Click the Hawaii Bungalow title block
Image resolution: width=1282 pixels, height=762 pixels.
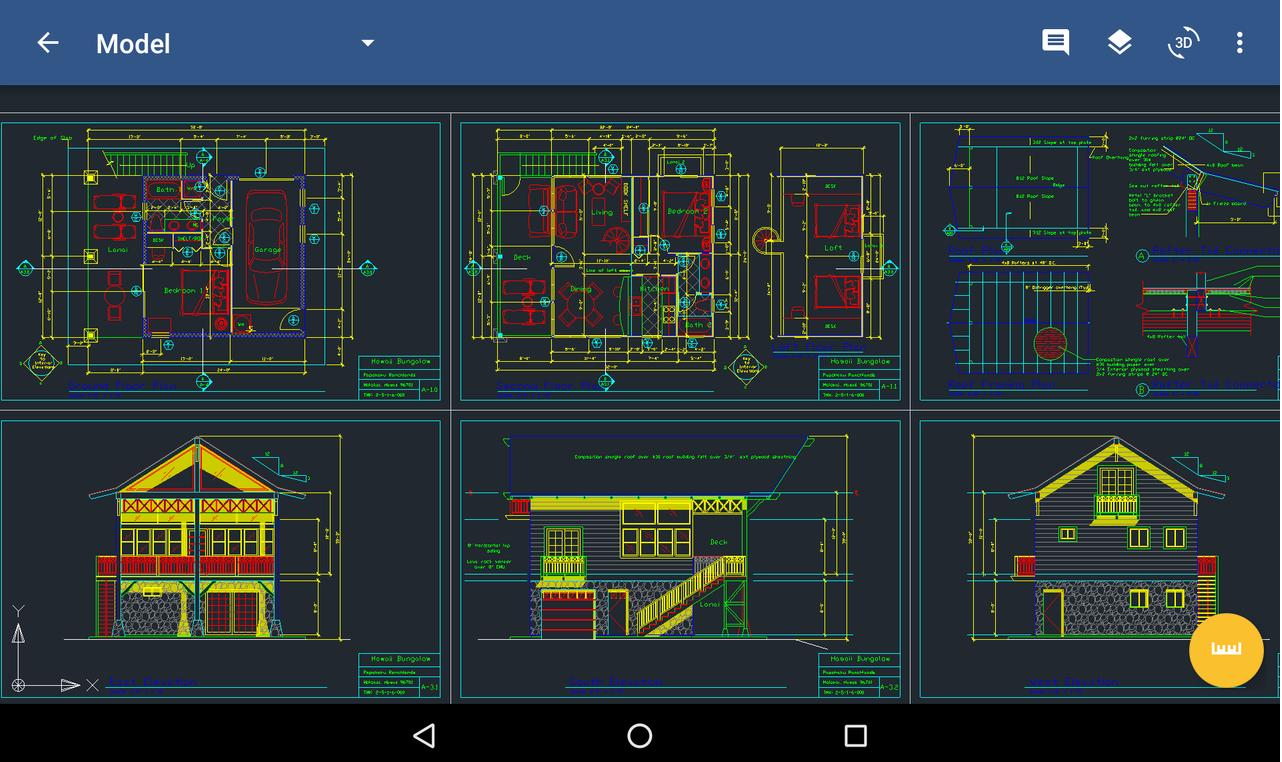[x=398, y=361]
